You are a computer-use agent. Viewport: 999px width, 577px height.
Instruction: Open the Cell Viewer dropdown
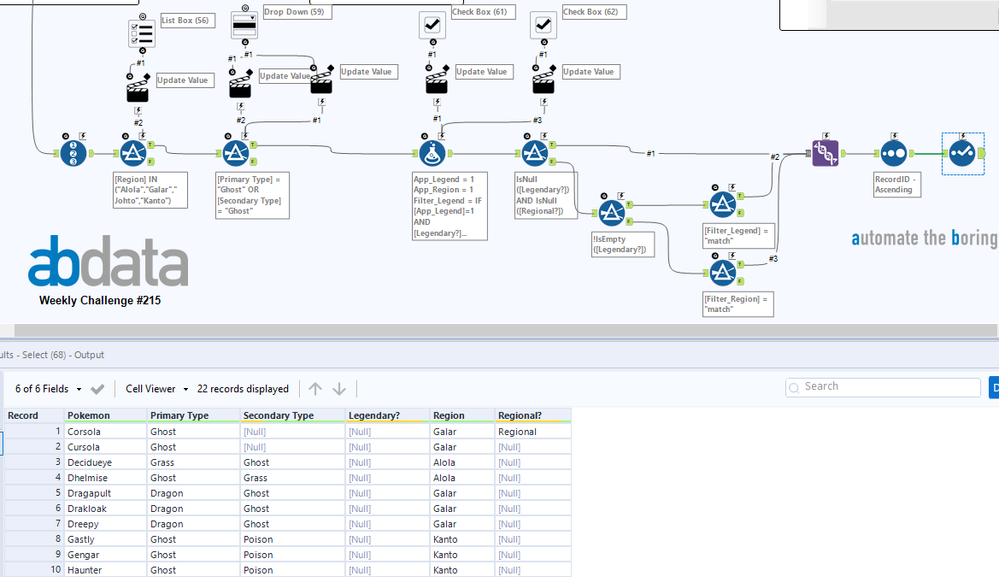[x=157, y=388]
